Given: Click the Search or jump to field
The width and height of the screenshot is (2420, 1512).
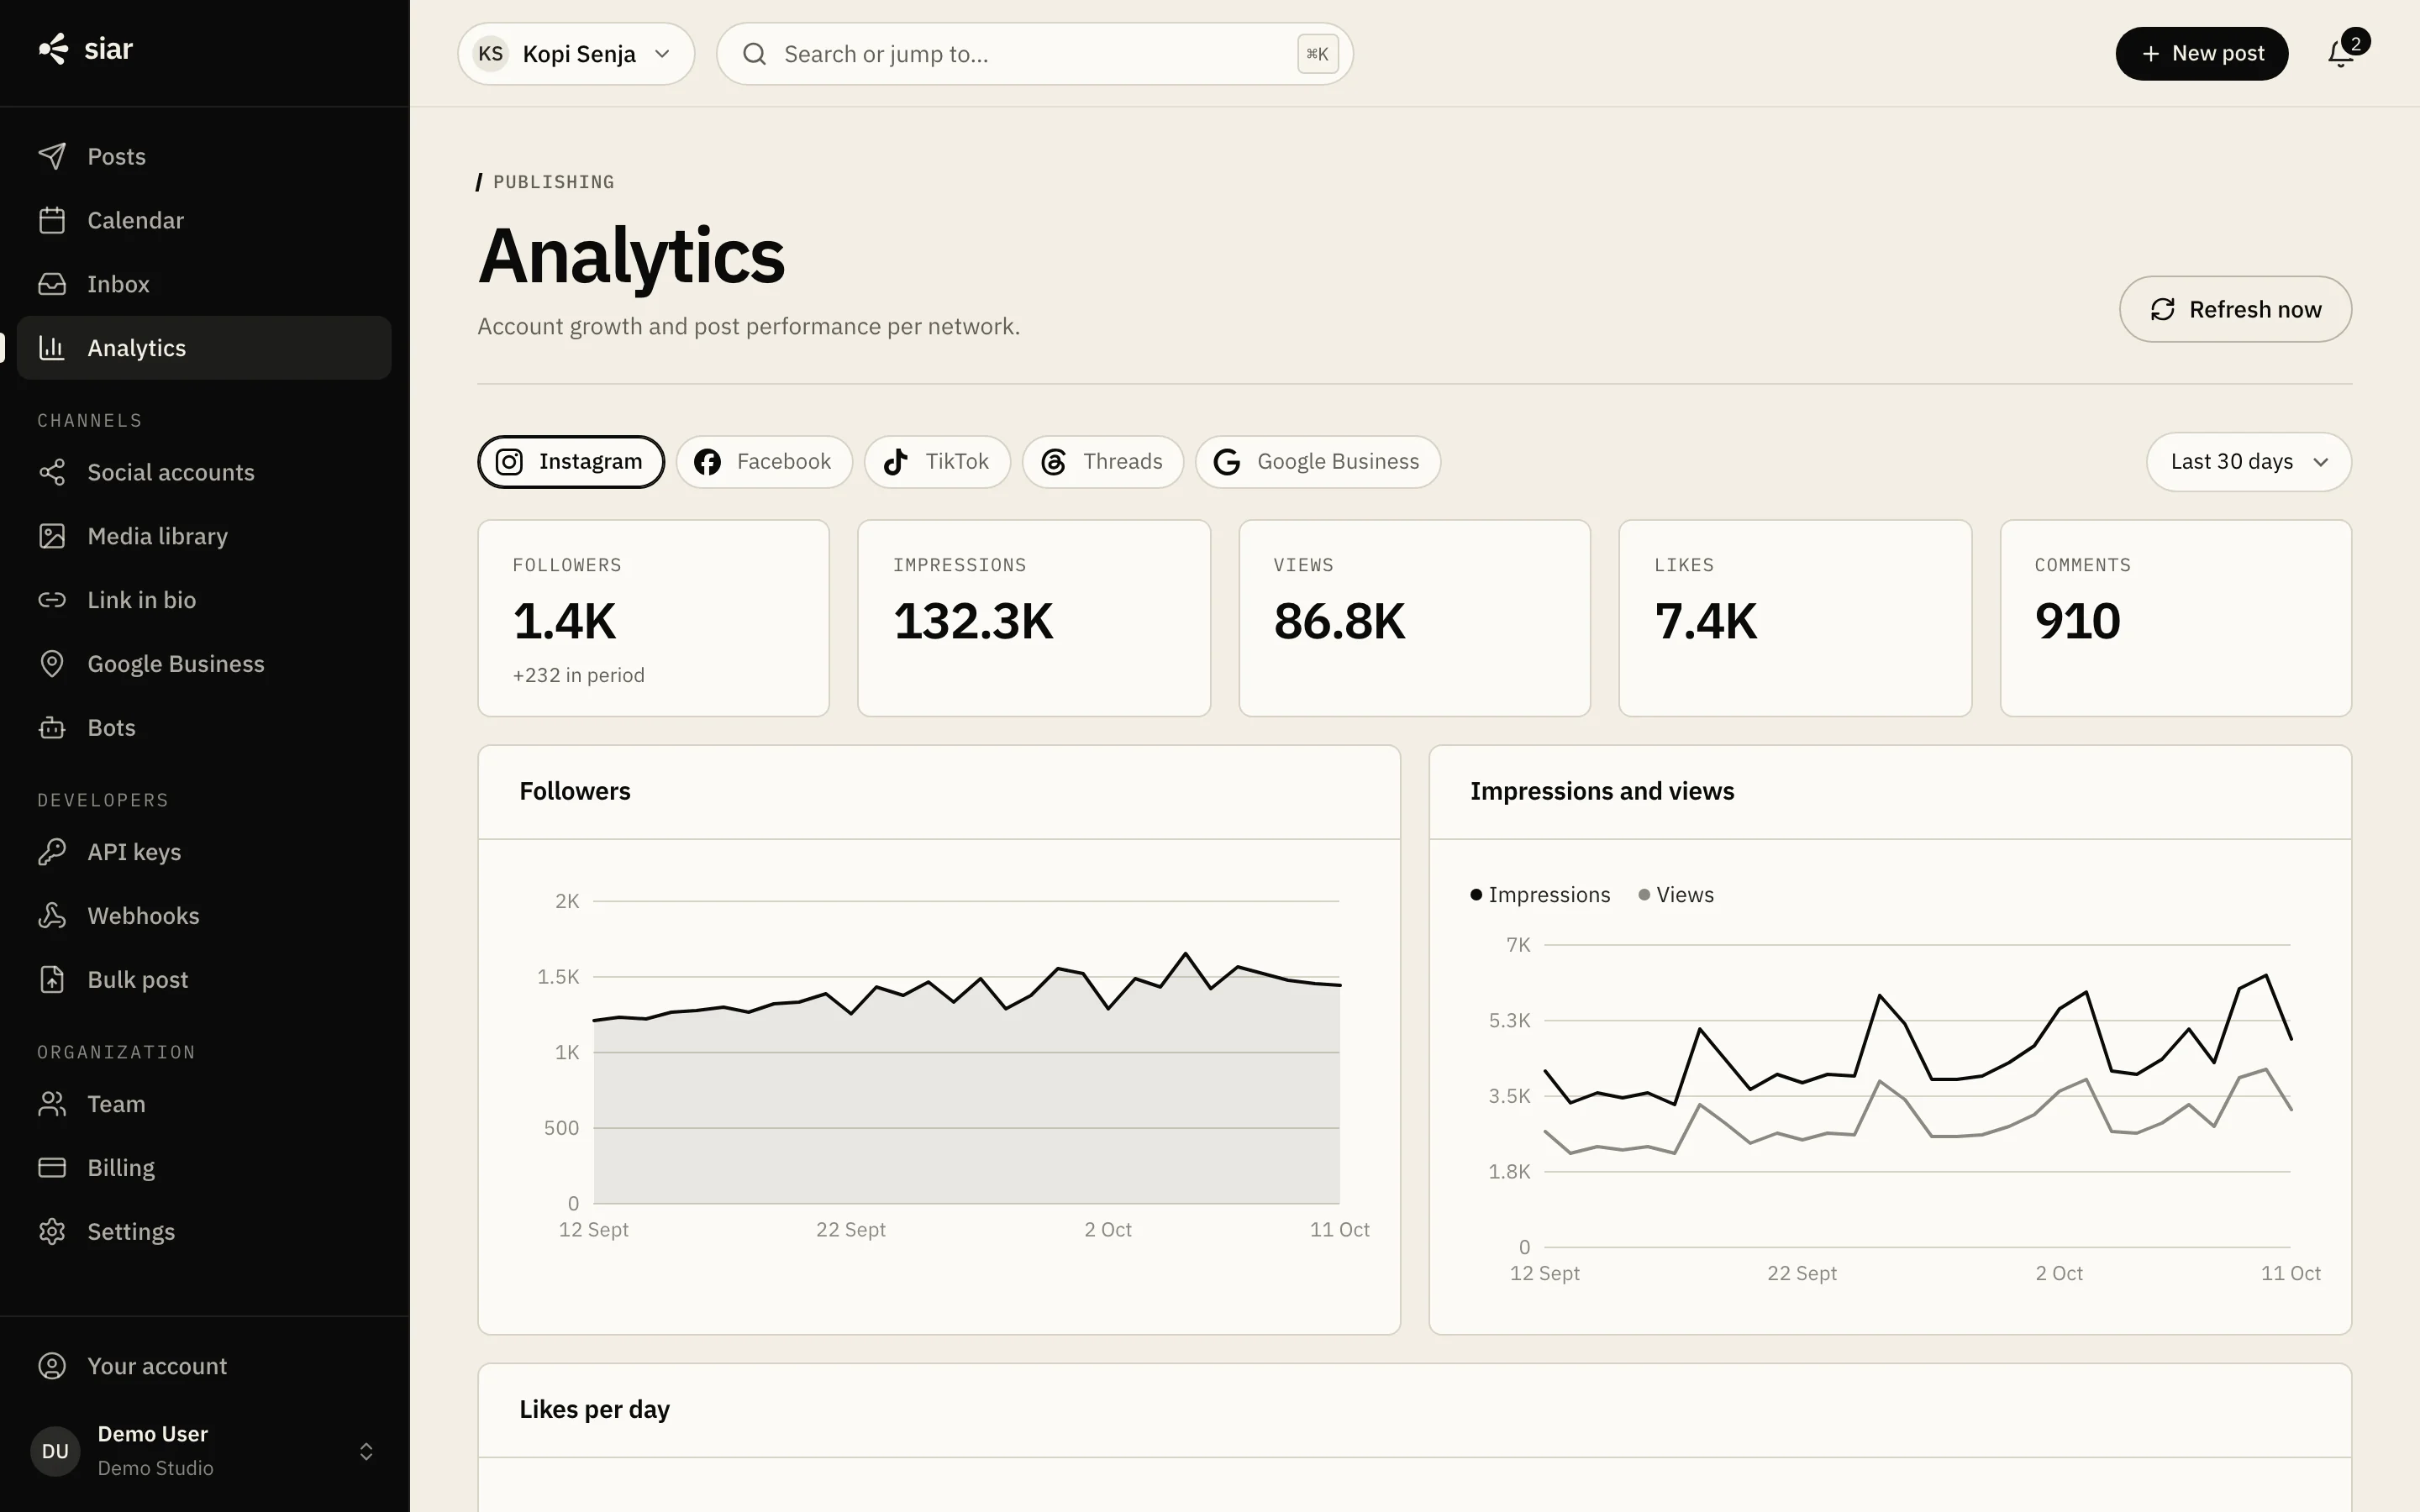Looking at the screenshot, I should [x=1035, y=54].
